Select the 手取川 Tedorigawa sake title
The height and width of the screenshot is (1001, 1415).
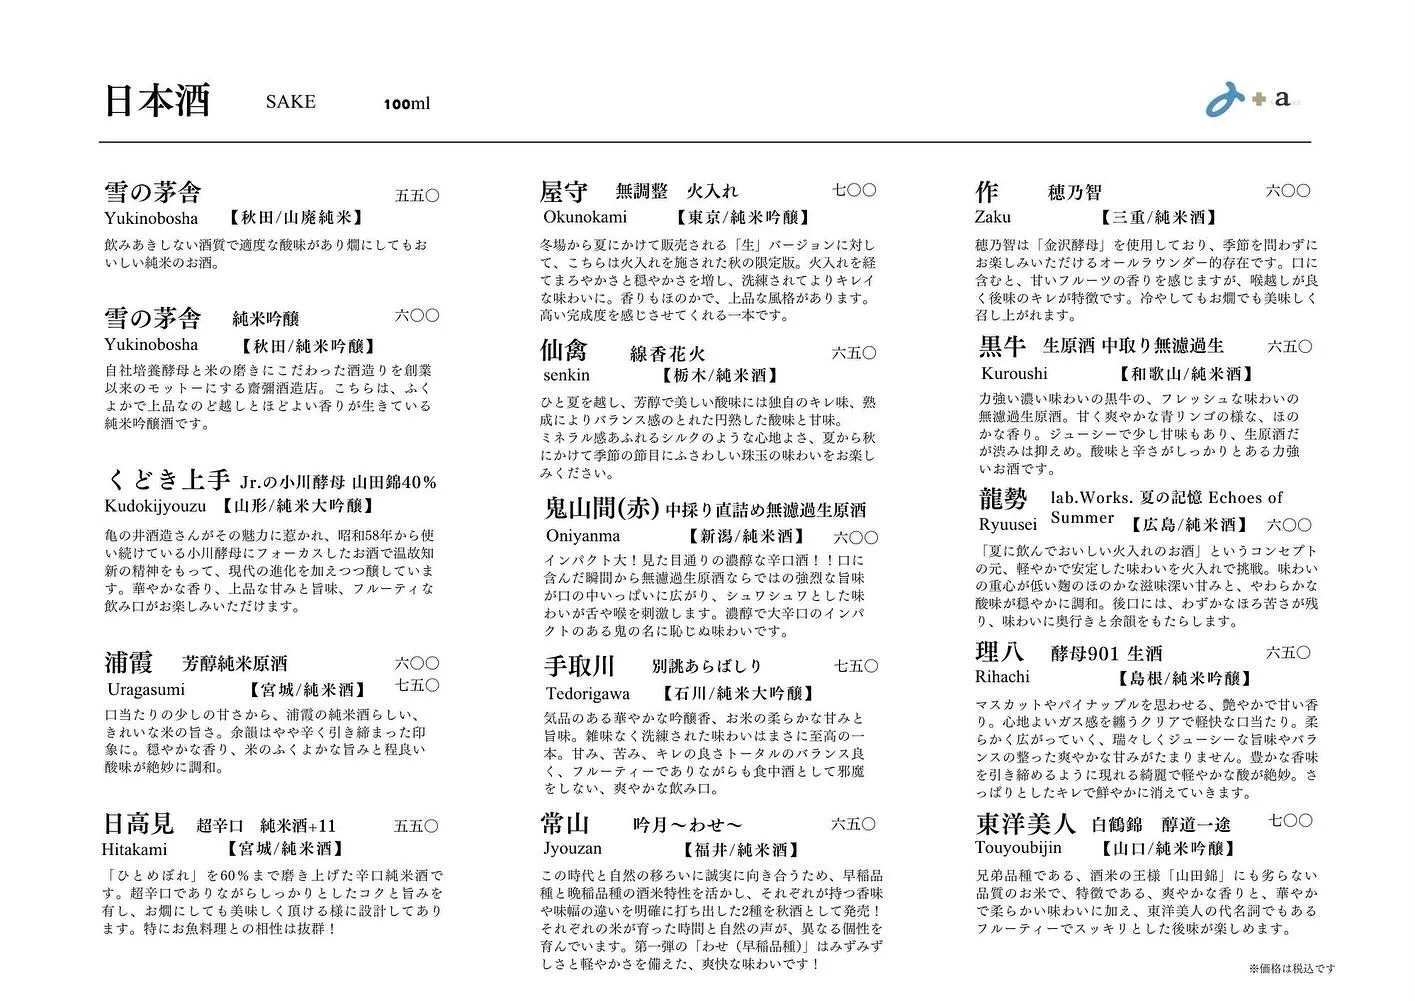579,666
